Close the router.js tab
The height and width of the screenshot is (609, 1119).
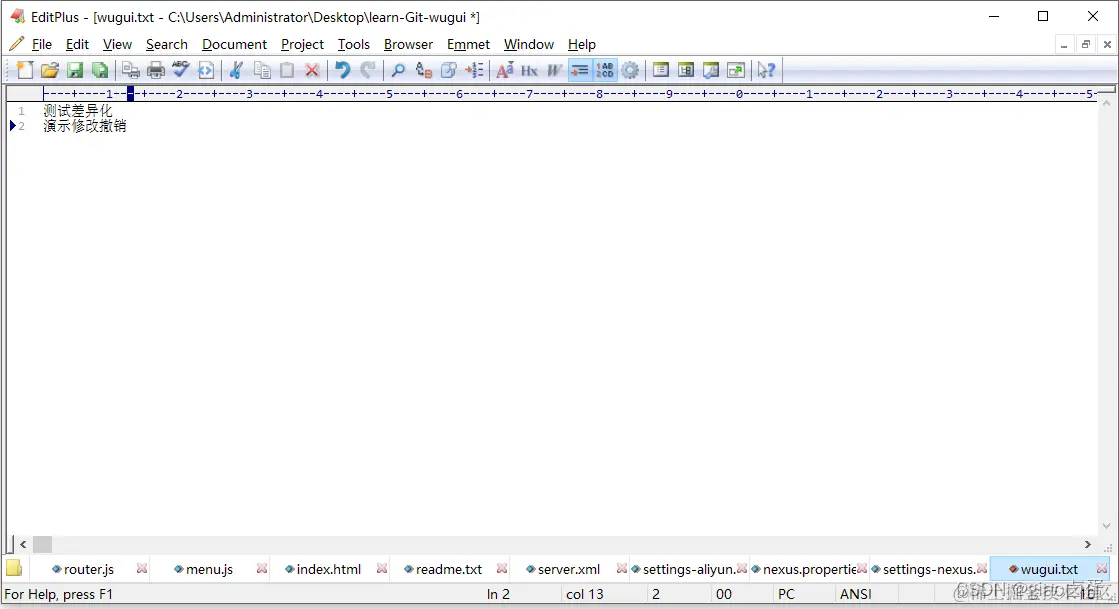point(142,568)
